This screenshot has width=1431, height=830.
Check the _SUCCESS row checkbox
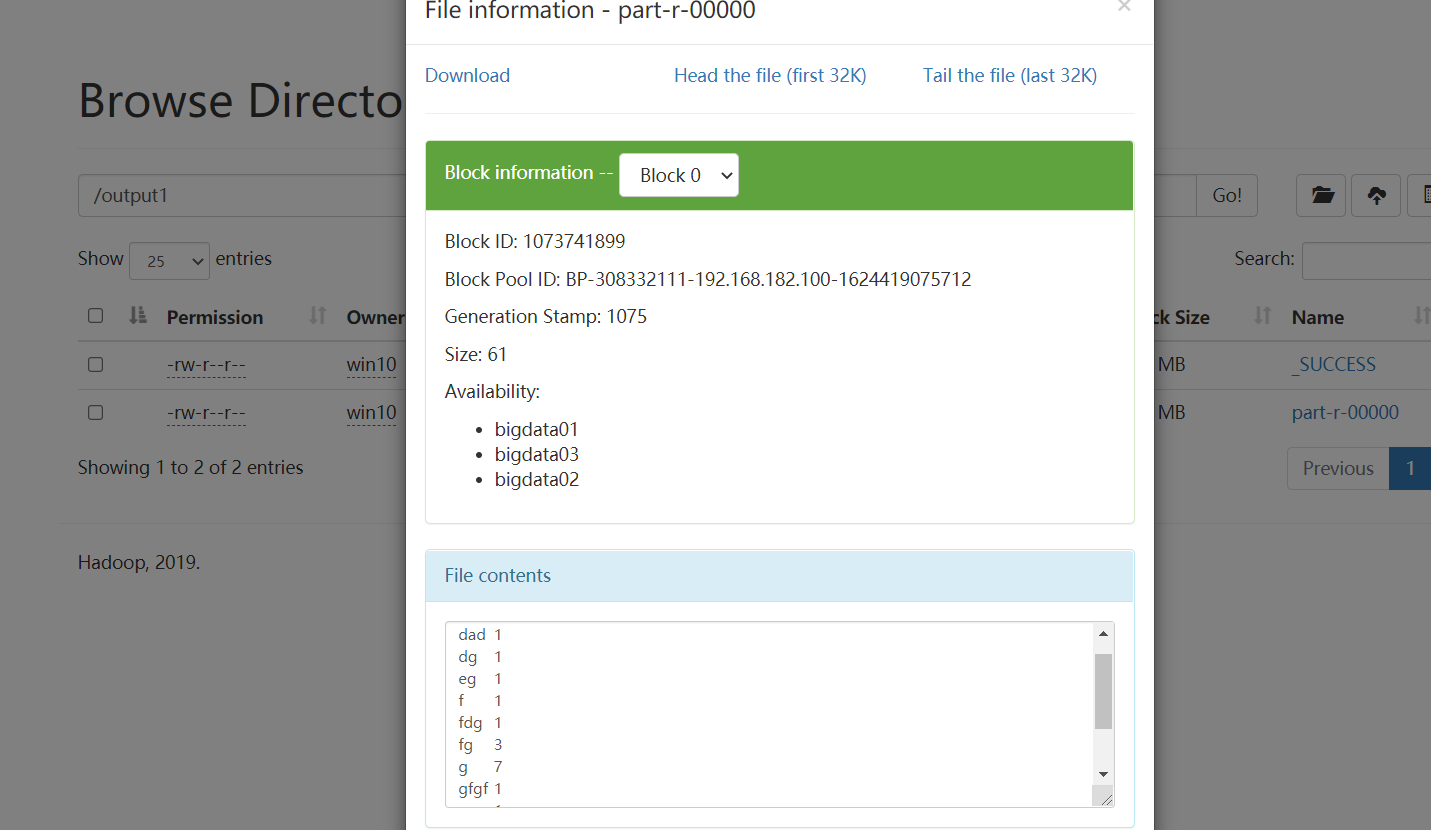[95, 365]
